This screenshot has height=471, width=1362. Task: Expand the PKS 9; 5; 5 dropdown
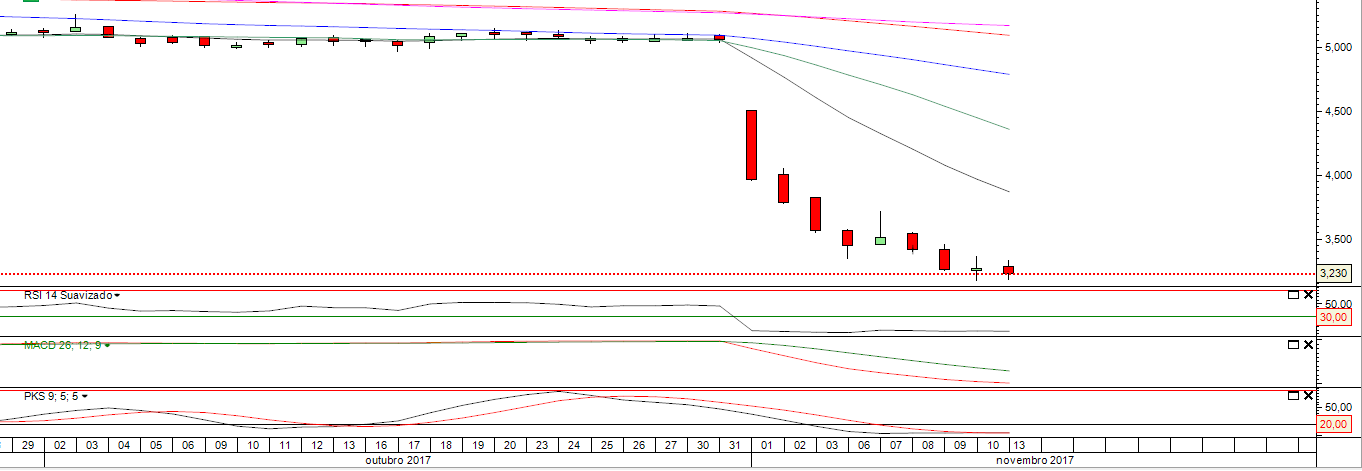pyautogui.click(x=85, y=397)
